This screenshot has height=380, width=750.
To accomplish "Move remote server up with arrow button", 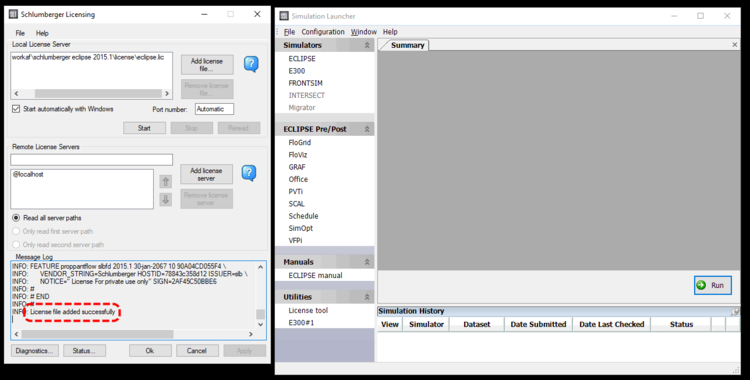I will click(x=165, y=181).
